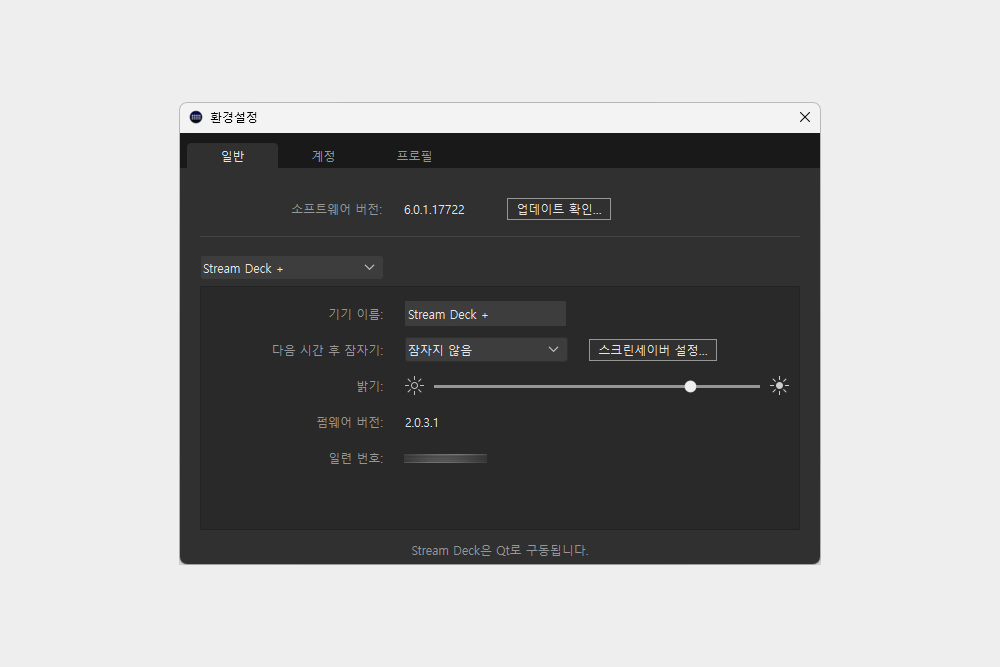Screen dimensions: 1000x667
Task: Click the 소프트웨어 버전: label
Action: 337,209
